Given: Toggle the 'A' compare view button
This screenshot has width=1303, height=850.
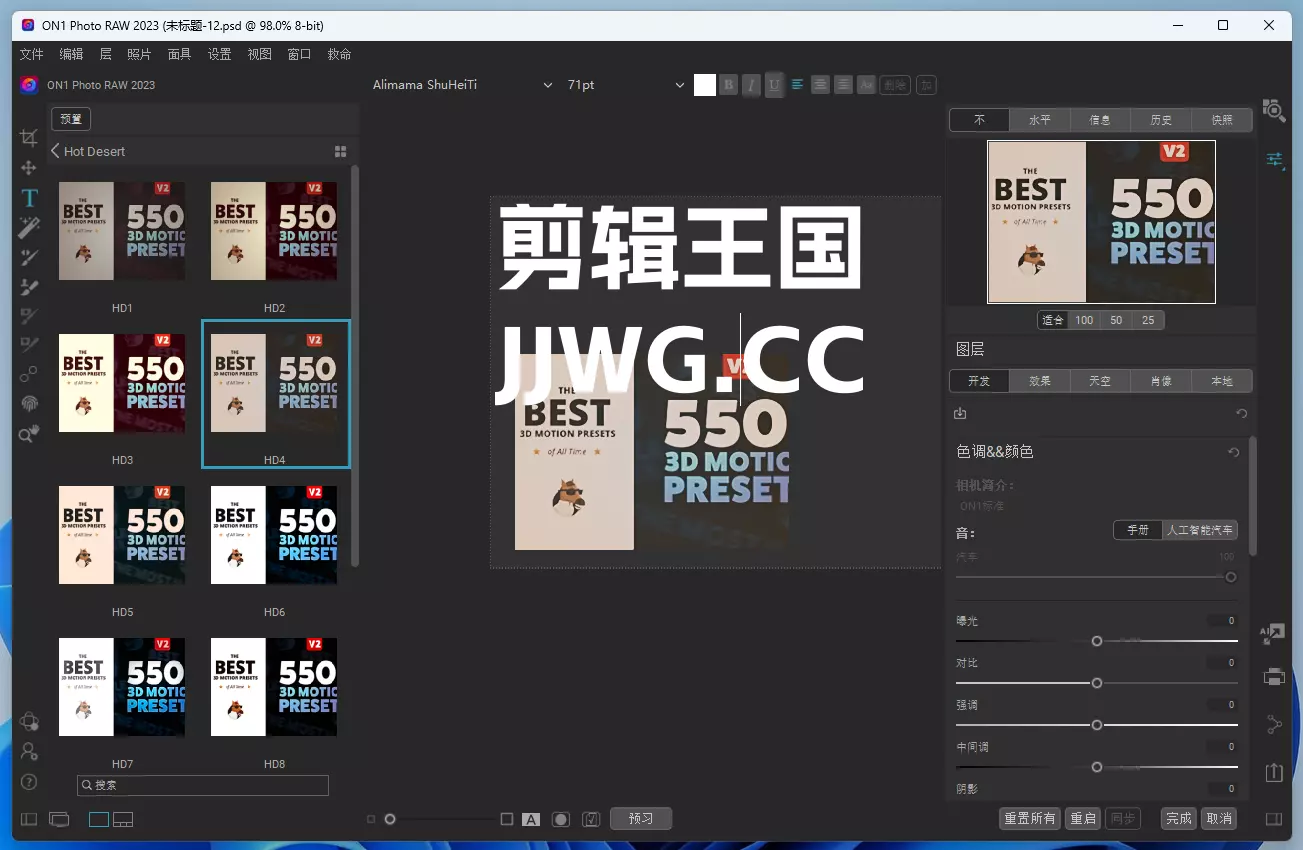Looking at the screenshot, I should (x=531, y=819).
